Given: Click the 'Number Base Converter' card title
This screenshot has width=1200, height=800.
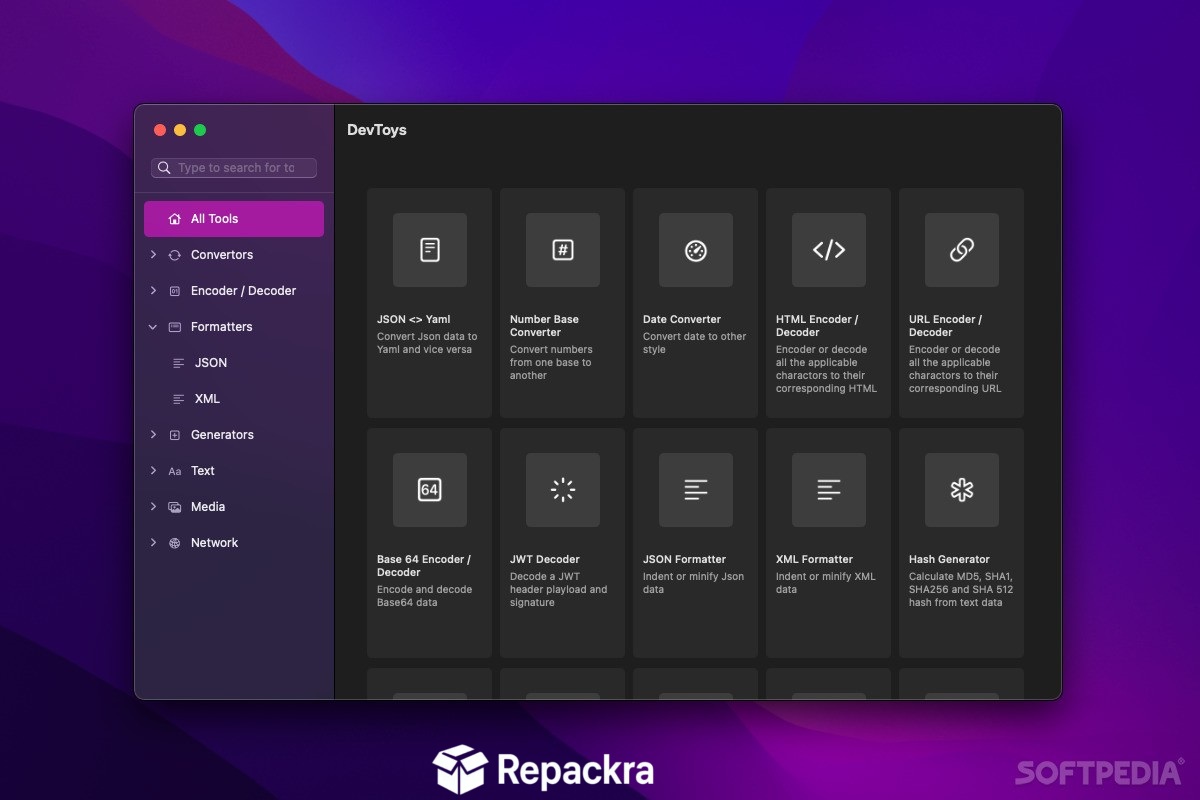Looking at the screenshot, I should tap(544, 326).
